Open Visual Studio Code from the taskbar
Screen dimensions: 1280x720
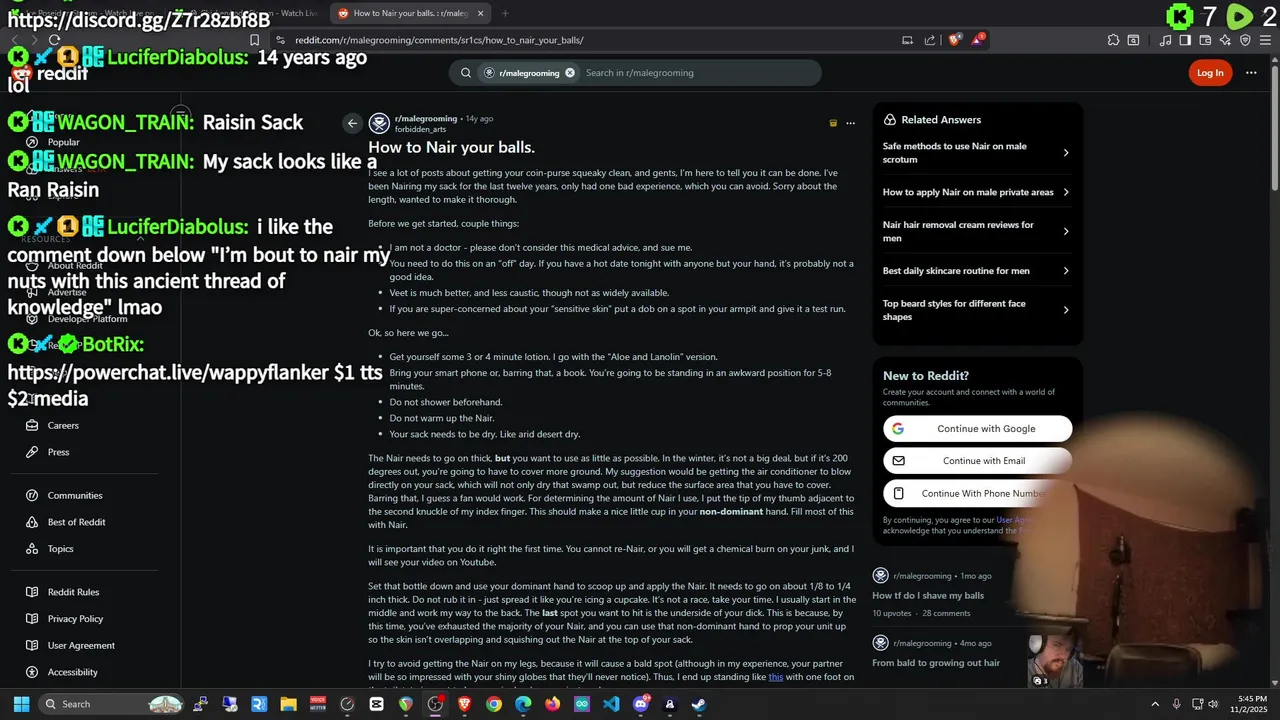[x=611, y=704]
